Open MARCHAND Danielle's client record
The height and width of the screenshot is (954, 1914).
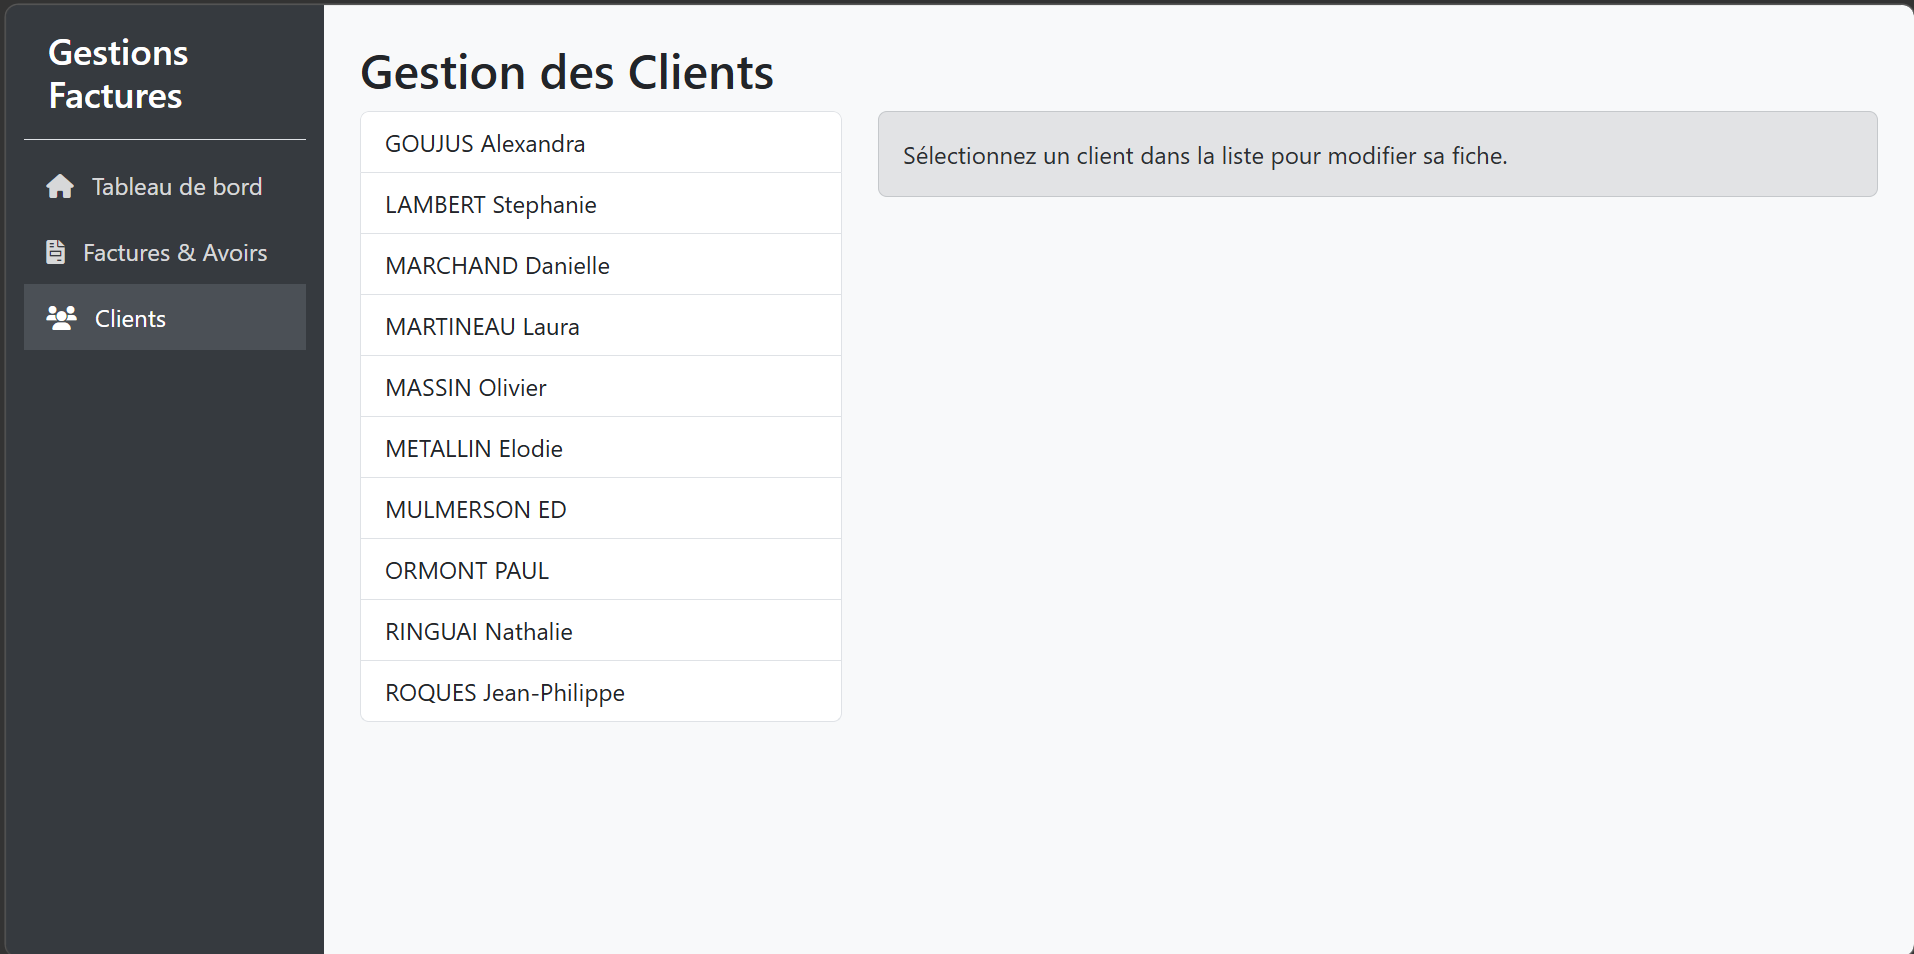point(497,266)
